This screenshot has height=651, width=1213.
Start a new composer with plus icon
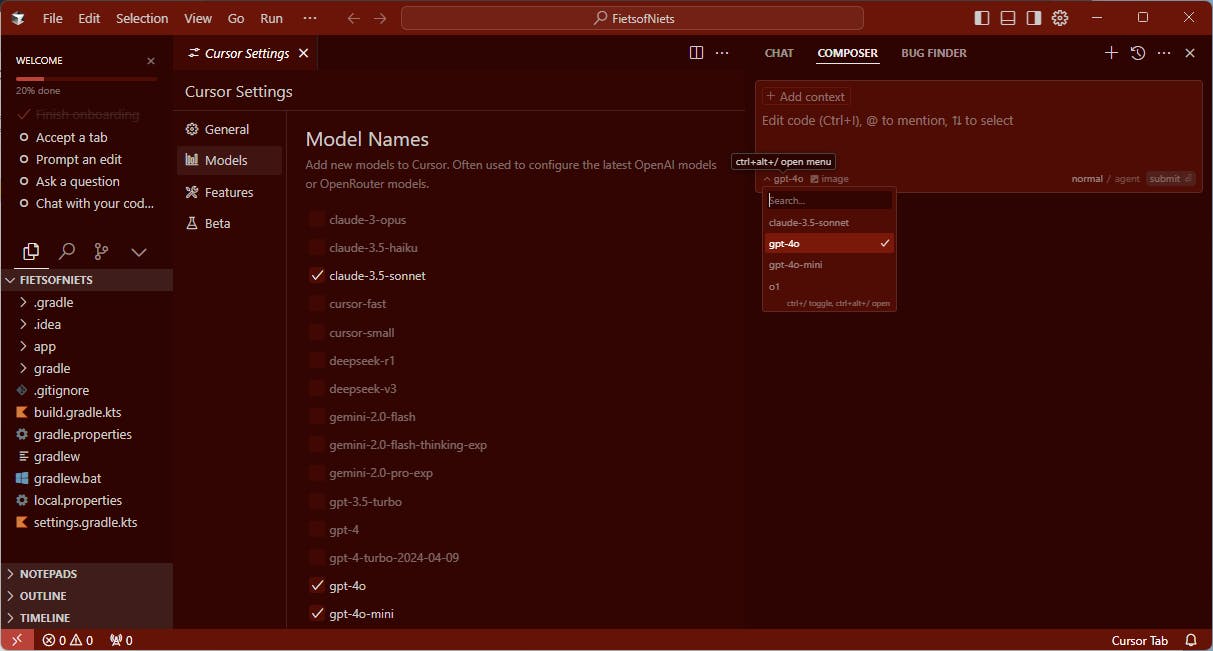click(1111, 53)
